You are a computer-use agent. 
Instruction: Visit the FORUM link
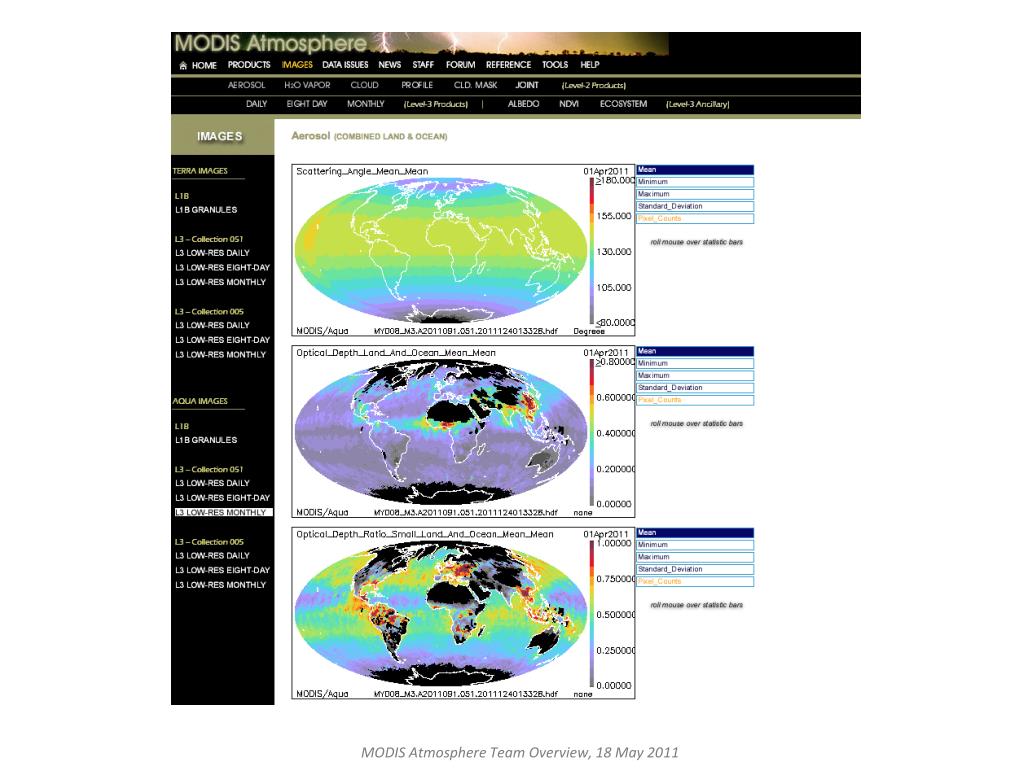460,65
